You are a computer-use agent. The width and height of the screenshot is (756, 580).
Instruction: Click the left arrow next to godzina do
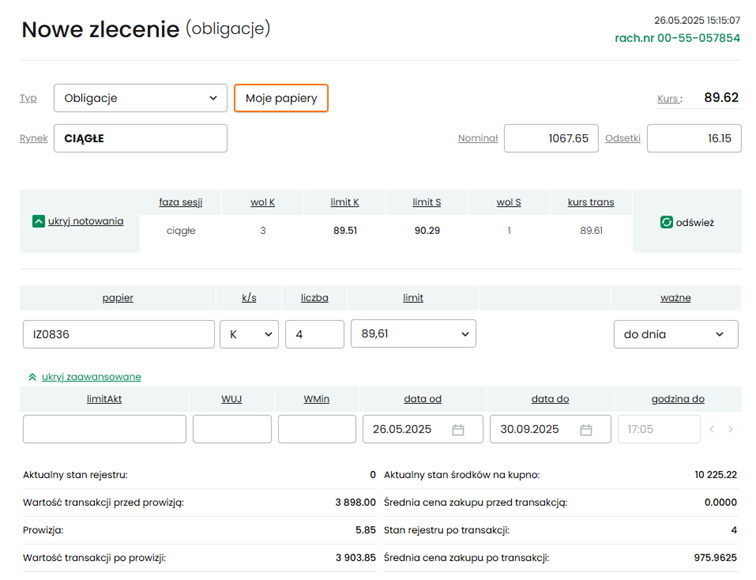(712, 429)
